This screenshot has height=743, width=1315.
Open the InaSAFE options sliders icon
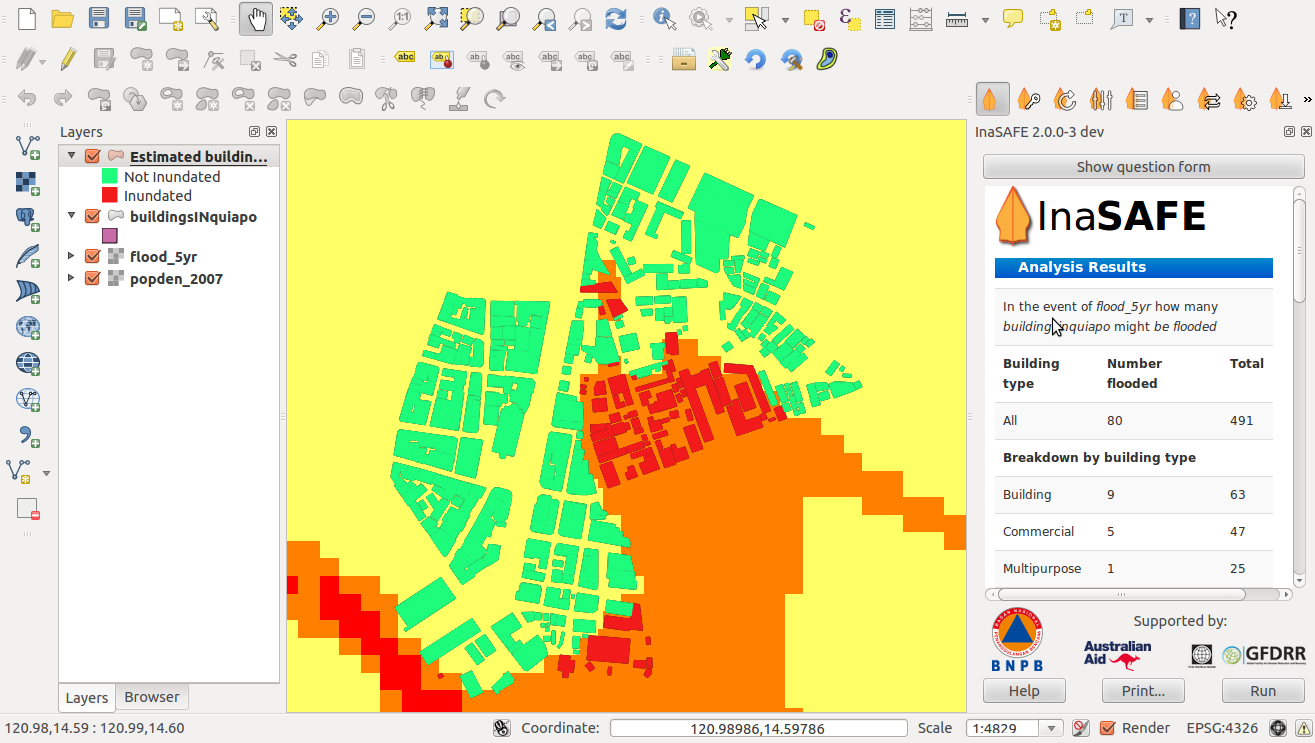(1101, 99)
